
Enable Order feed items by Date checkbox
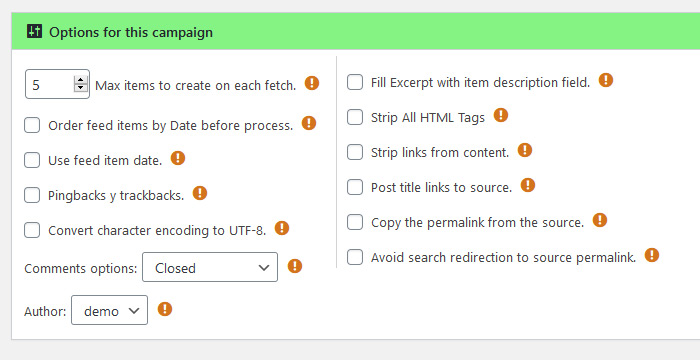[x=32, y=126]
